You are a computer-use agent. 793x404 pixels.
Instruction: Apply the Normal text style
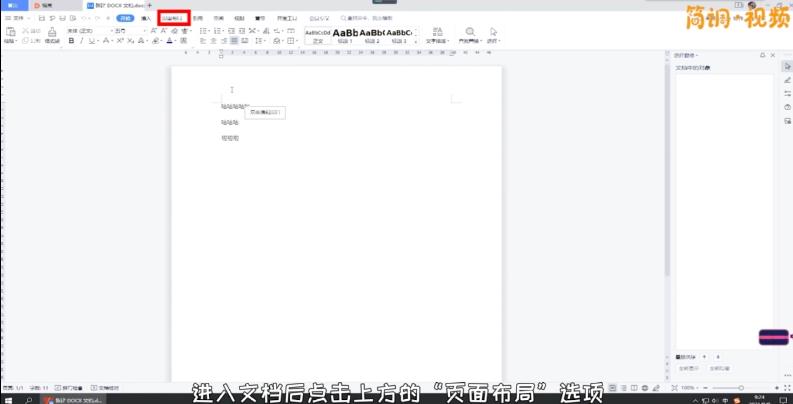(316, 36)
